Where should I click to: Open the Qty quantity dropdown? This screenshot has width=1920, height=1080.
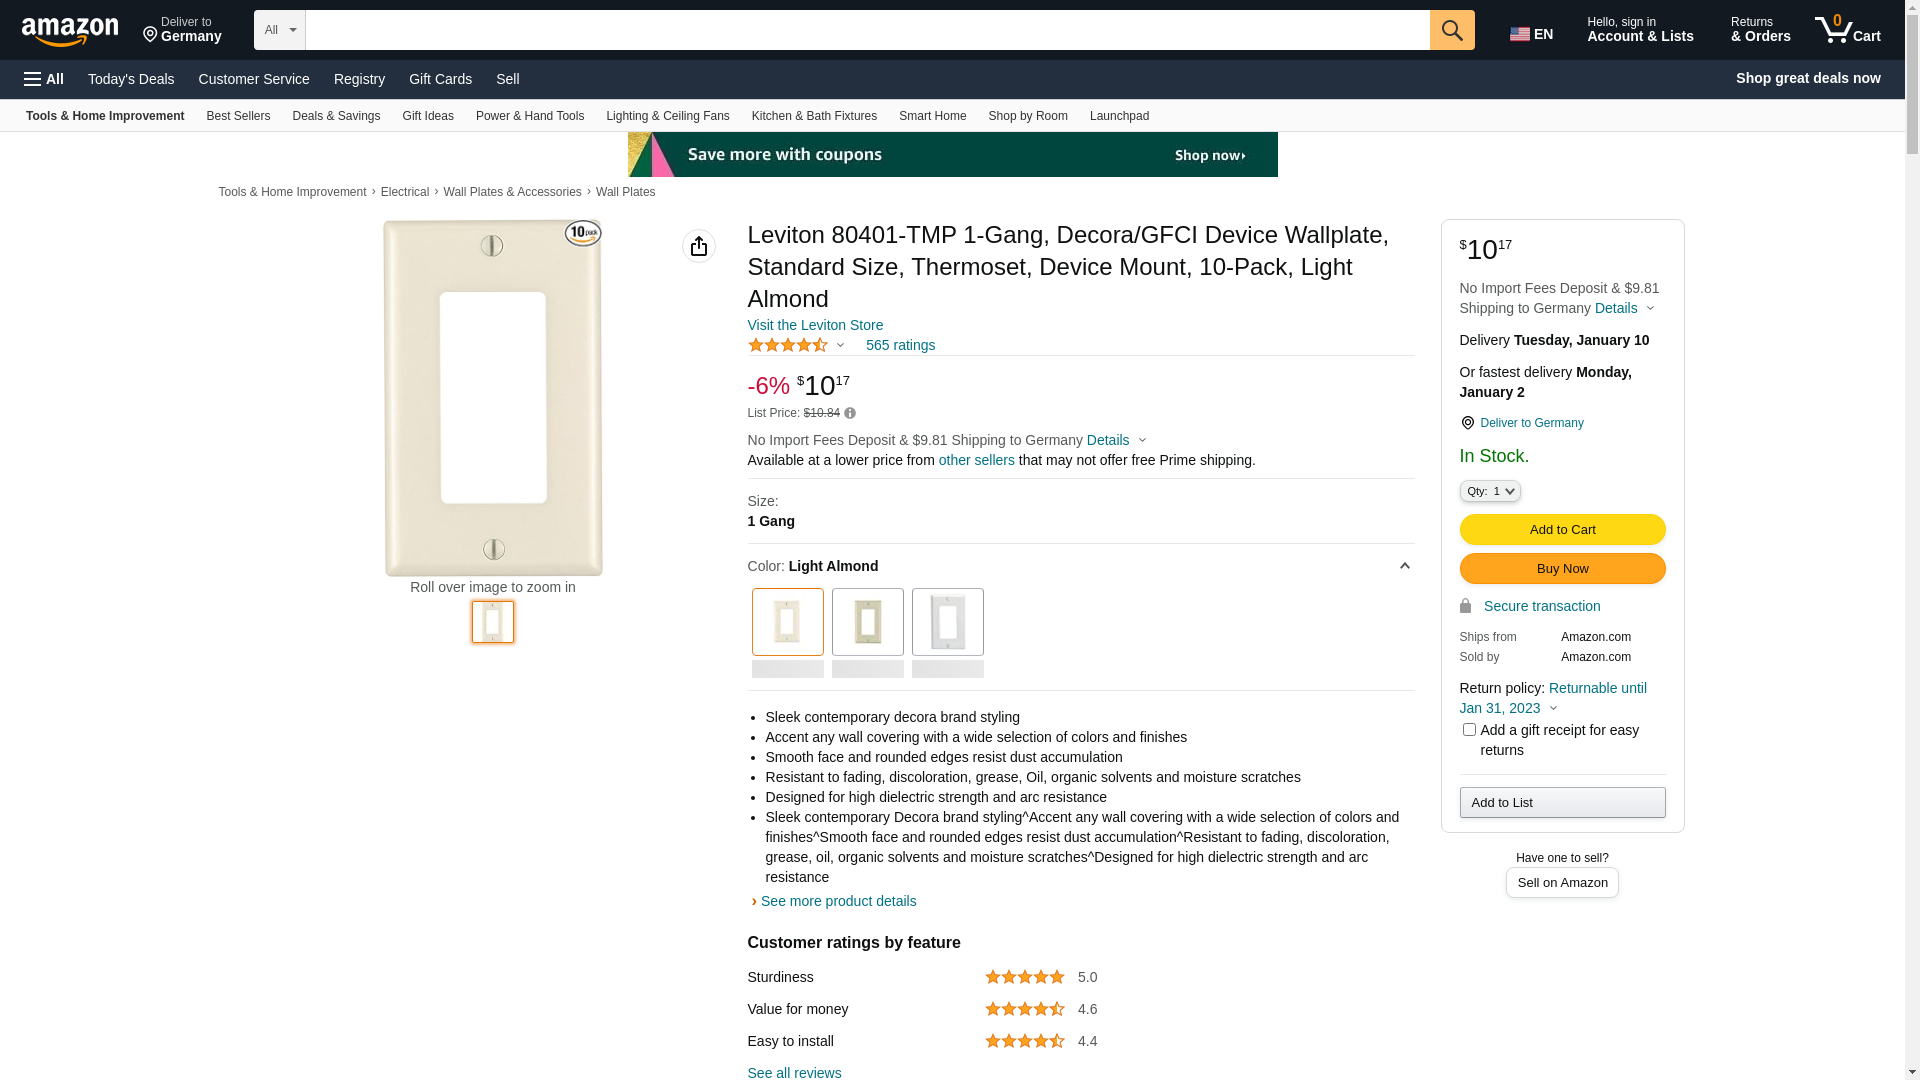pyautogui.click(x=1490, y=491)
